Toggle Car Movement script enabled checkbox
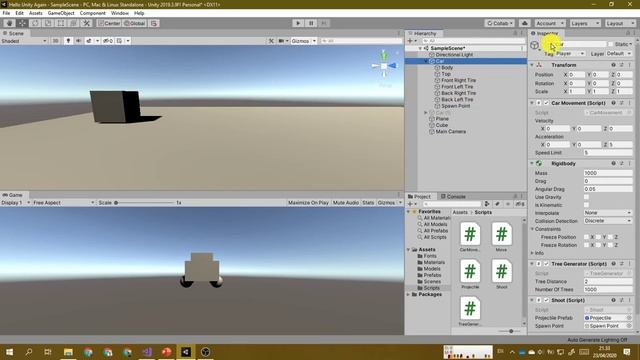The width and height of the screenshot is (640, 360). point(546,103)
